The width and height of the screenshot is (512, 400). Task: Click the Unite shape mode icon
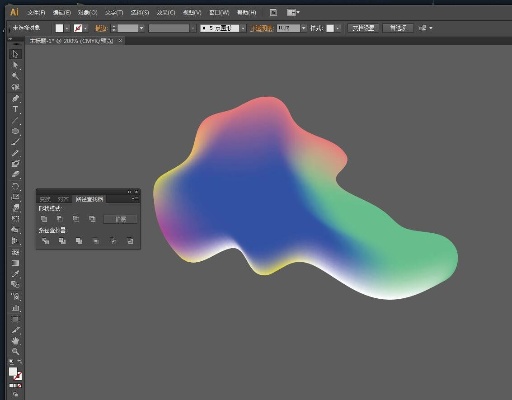[44, 219]
